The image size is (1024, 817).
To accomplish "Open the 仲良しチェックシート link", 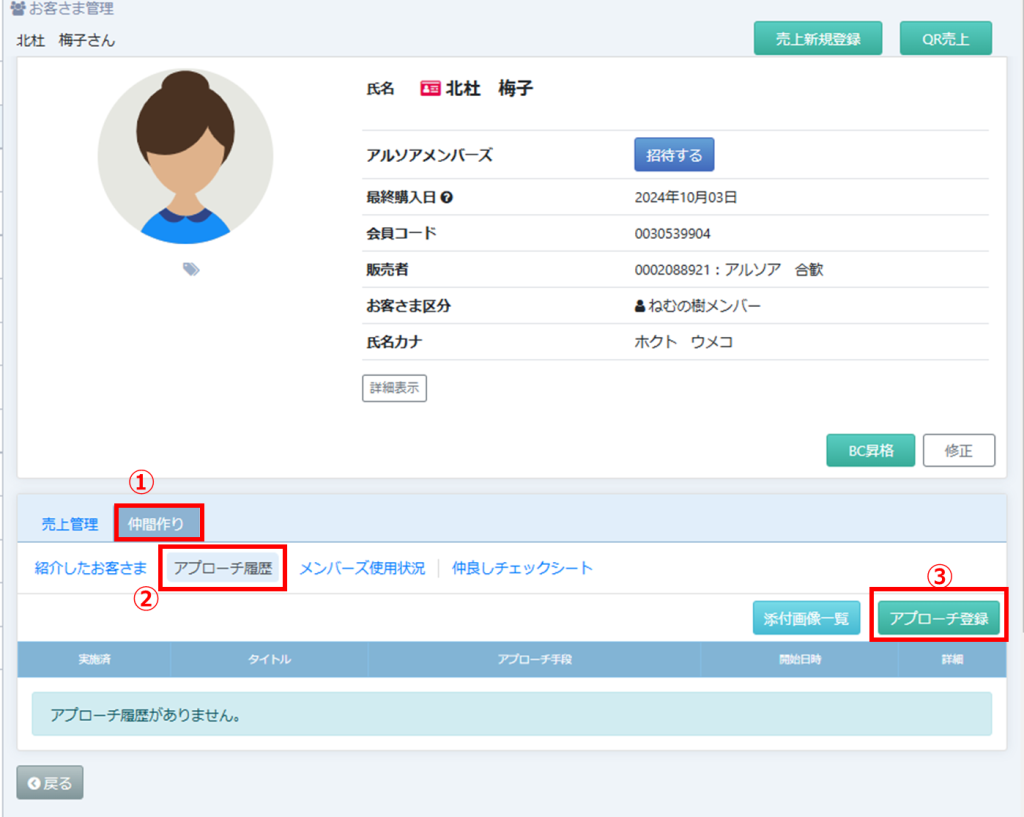I will pos(522,568).
